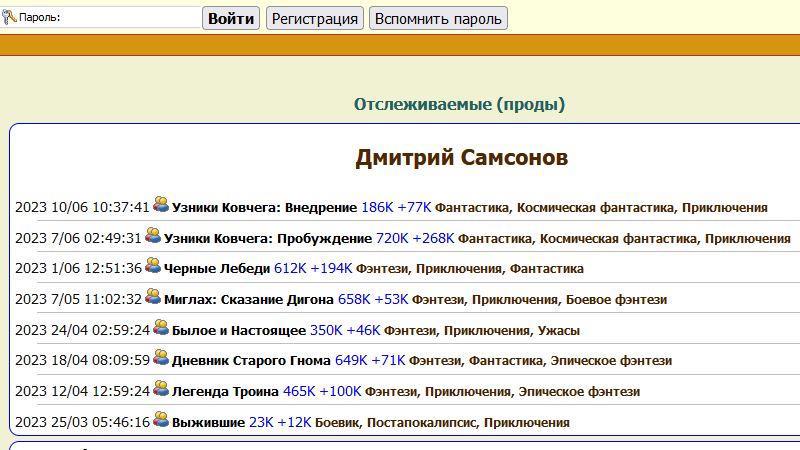Click date 2023 7/06 02:49:31
Viewport: 800px width, 450px height.
coord(78,238)
